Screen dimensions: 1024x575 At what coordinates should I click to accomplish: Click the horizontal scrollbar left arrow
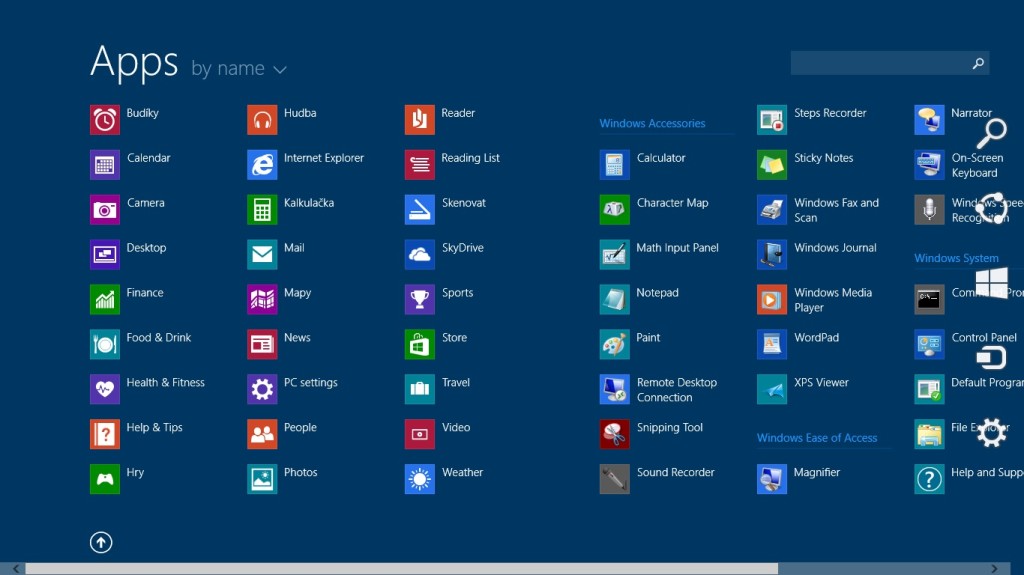coord(16,569)
